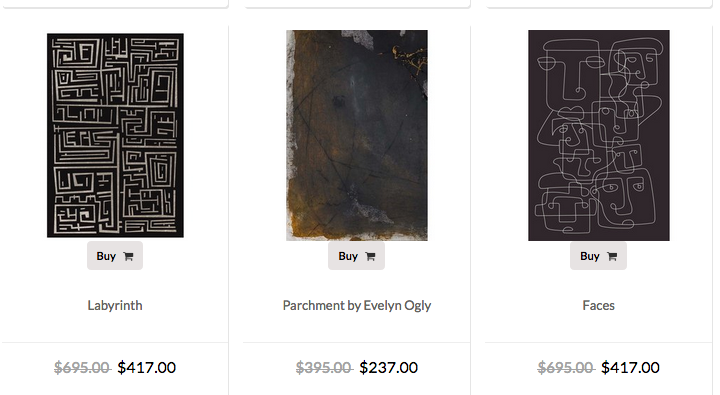
Task: Select Parchment sale price $237.00
Action: point(388,367)
